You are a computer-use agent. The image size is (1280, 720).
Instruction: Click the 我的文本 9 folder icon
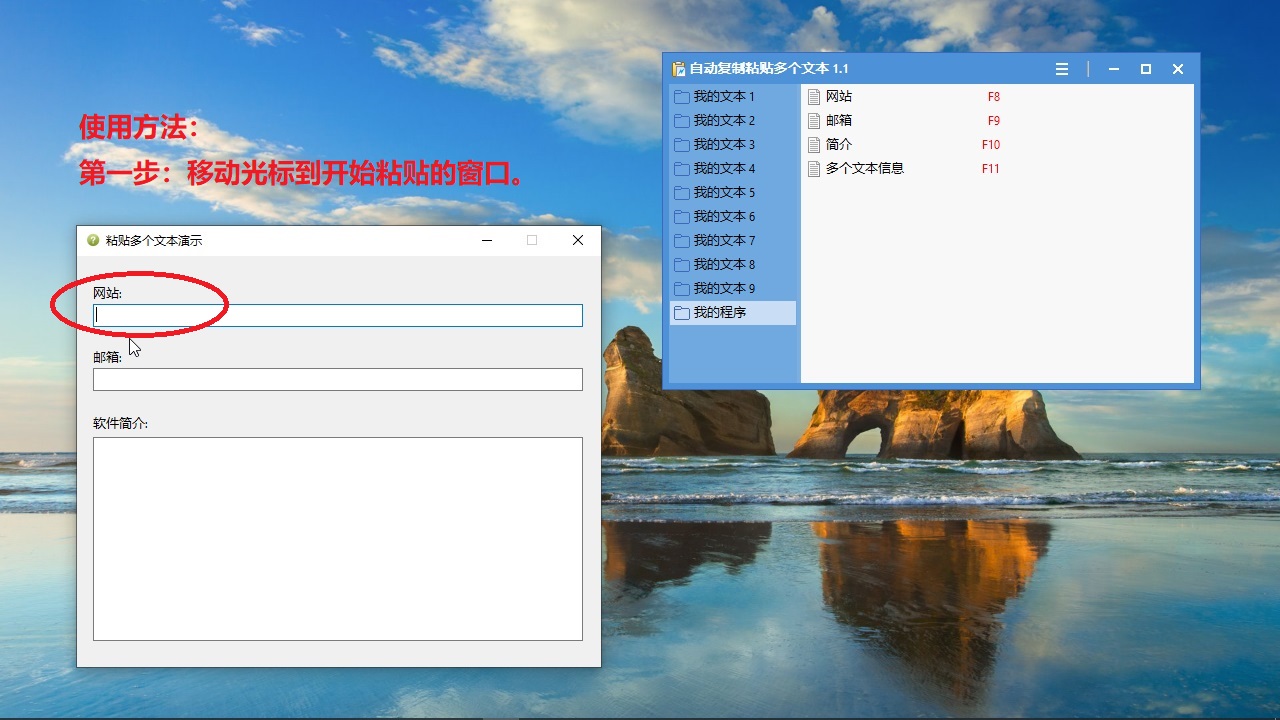(682, 289)
